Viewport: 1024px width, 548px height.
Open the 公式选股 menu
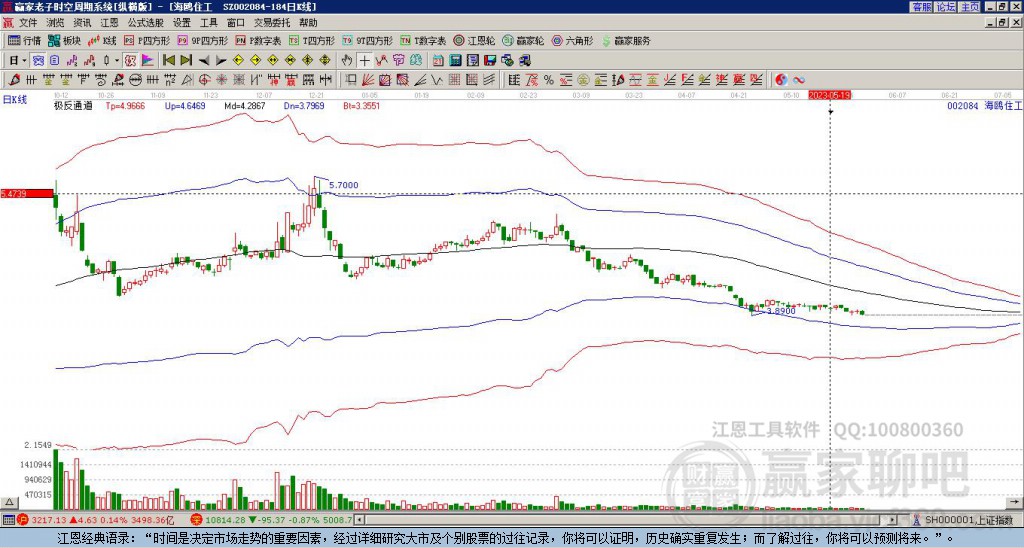click(146, 23)
